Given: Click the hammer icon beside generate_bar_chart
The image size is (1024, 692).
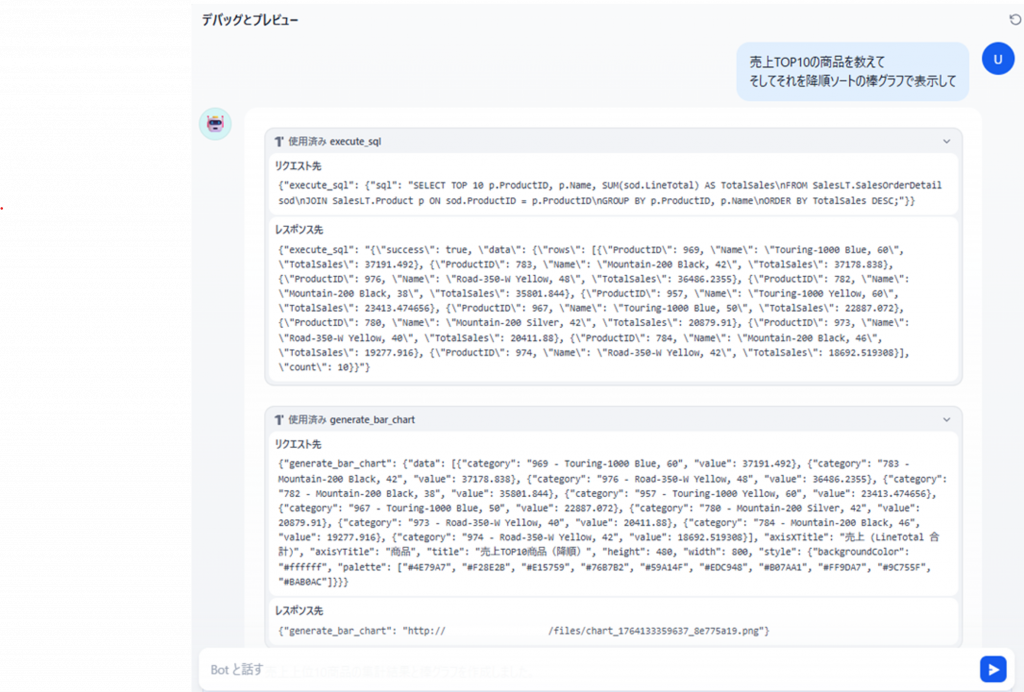Looking at the screenshot, I should tap(279, 420).
